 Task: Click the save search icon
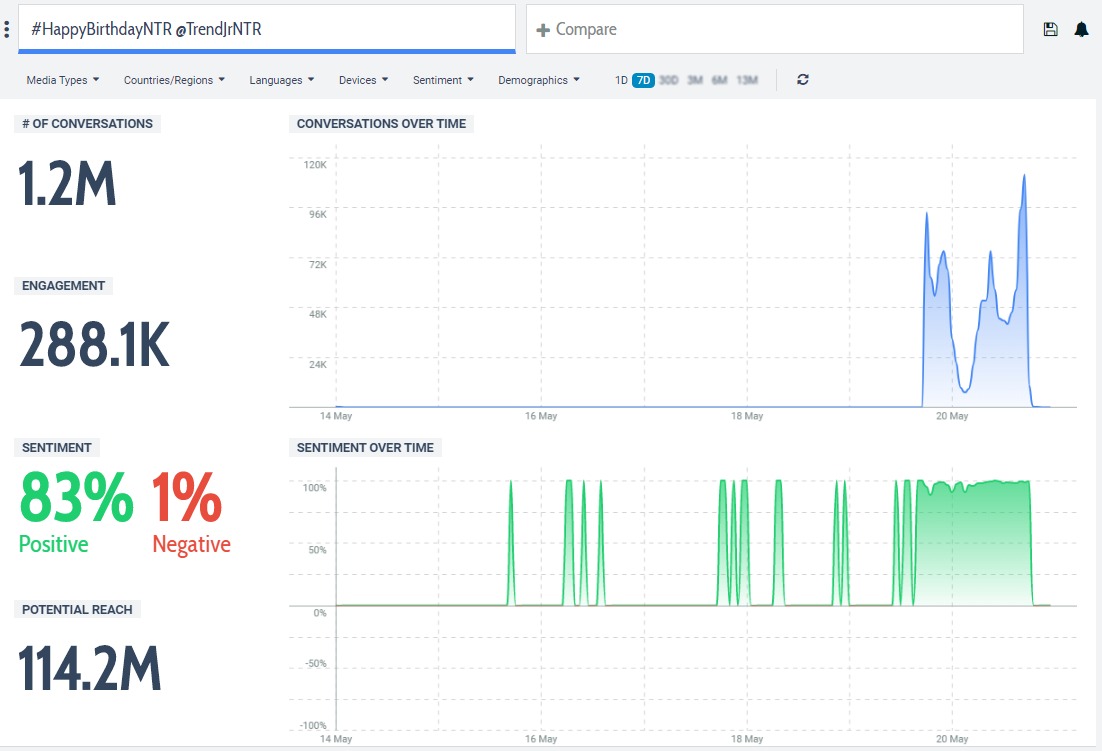coord(1050,29)
